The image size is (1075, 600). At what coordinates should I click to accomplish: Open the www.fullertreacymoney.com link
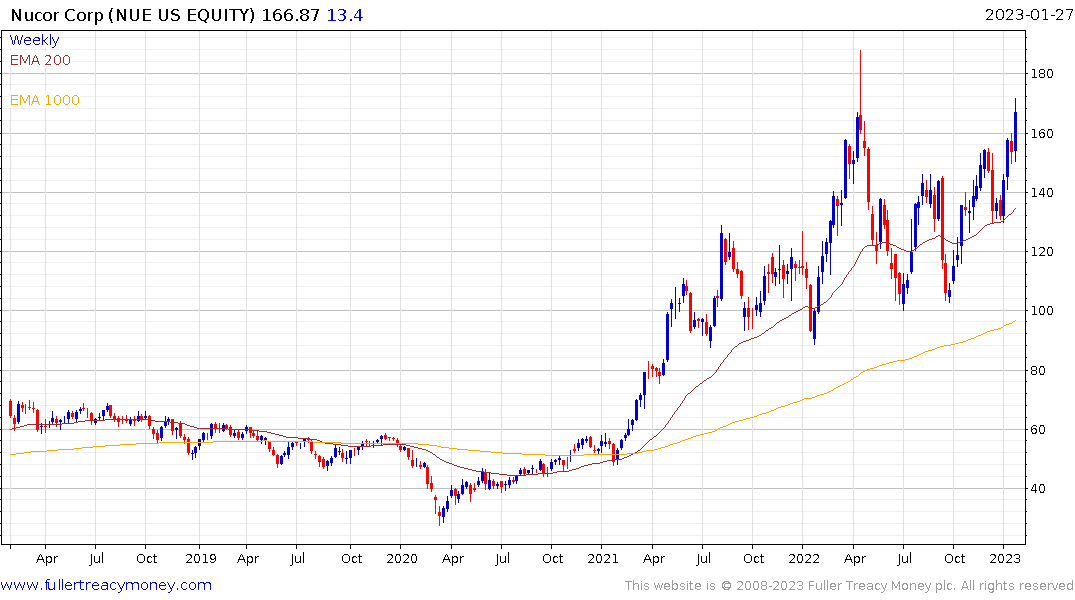106,585
